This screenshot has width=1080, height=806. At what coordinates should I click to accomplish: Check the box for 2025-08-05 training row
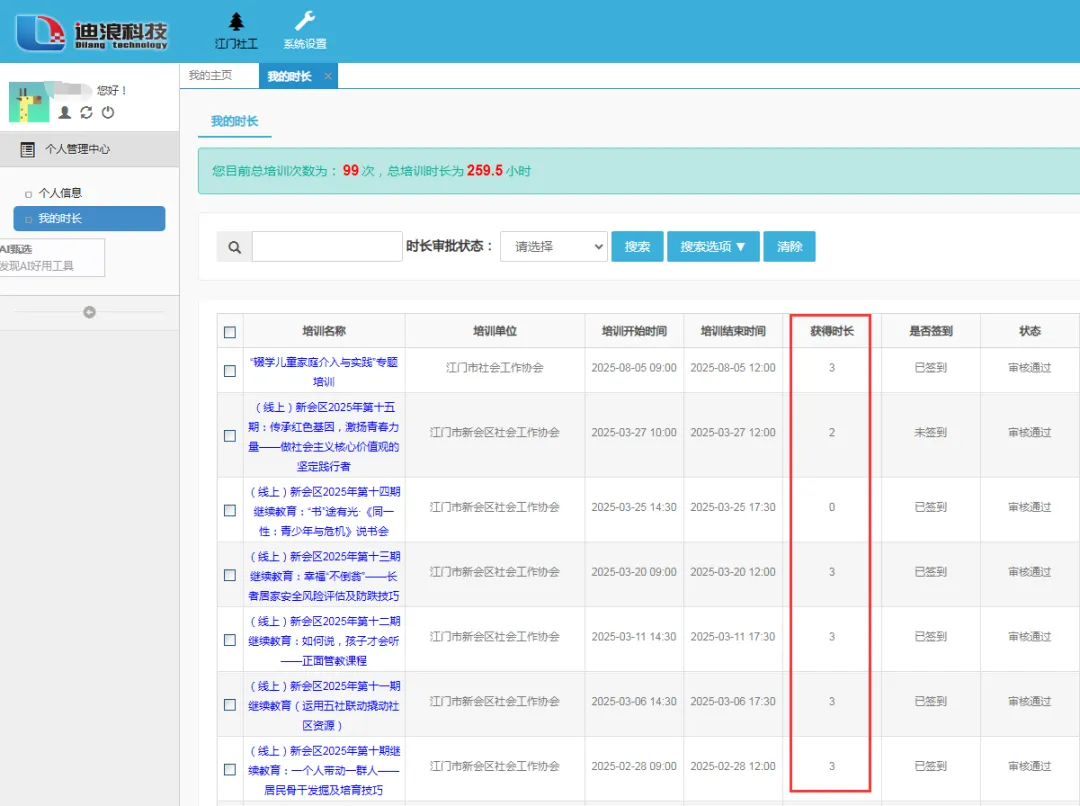coord(230,371)
